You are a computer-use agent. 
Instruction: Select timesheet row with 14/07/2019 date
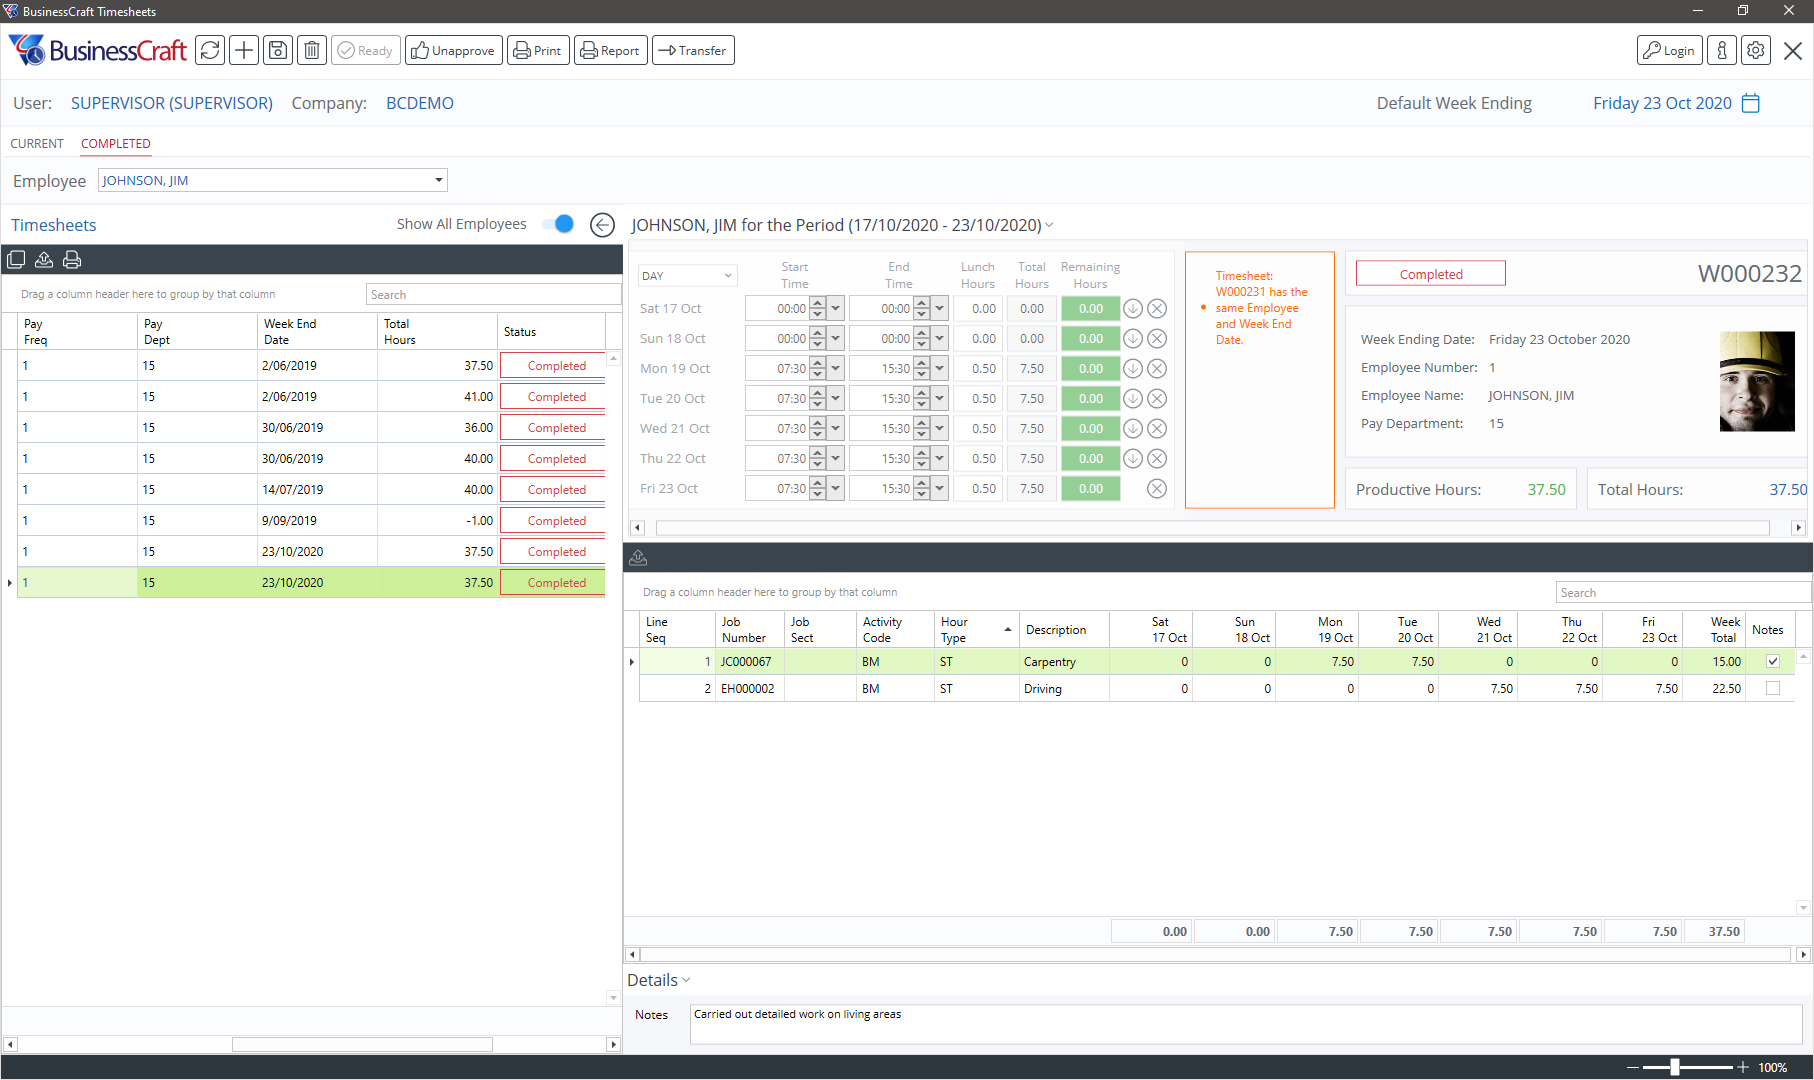311,489
